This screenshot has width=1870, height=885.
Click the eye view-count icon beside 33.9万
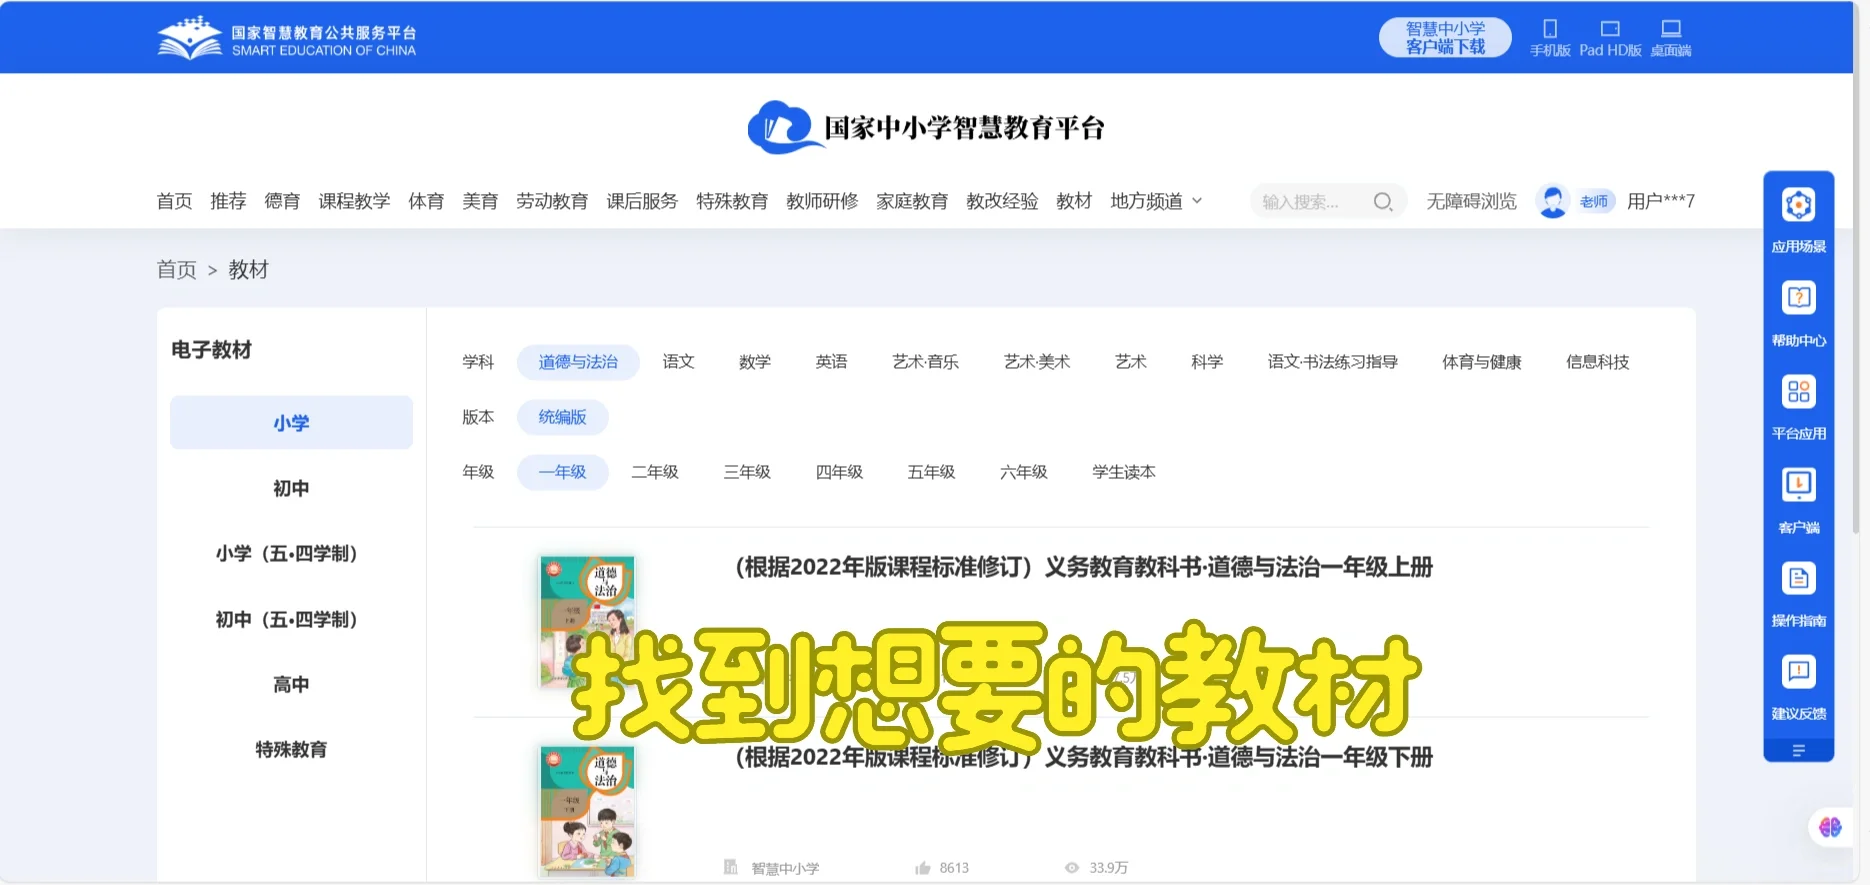click(1072, 868)
